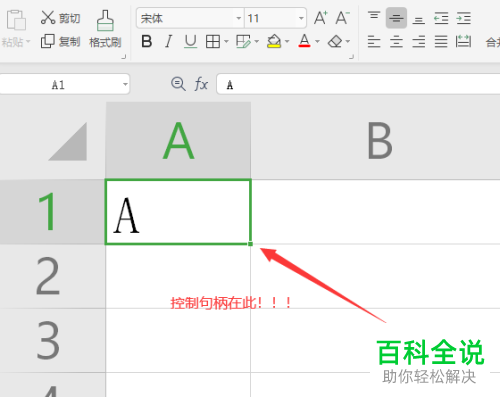Align text right horizontally
Viewport: 500px width, 397px height.
pyautogui.click(x=418, y=42)
